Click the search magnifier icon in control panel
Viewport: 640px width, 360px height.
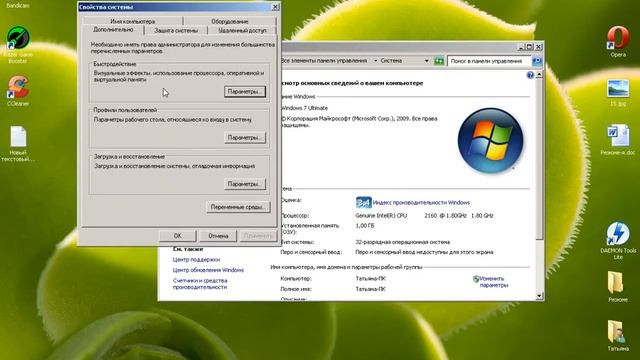pyautogui.click(x=537, y=61)
